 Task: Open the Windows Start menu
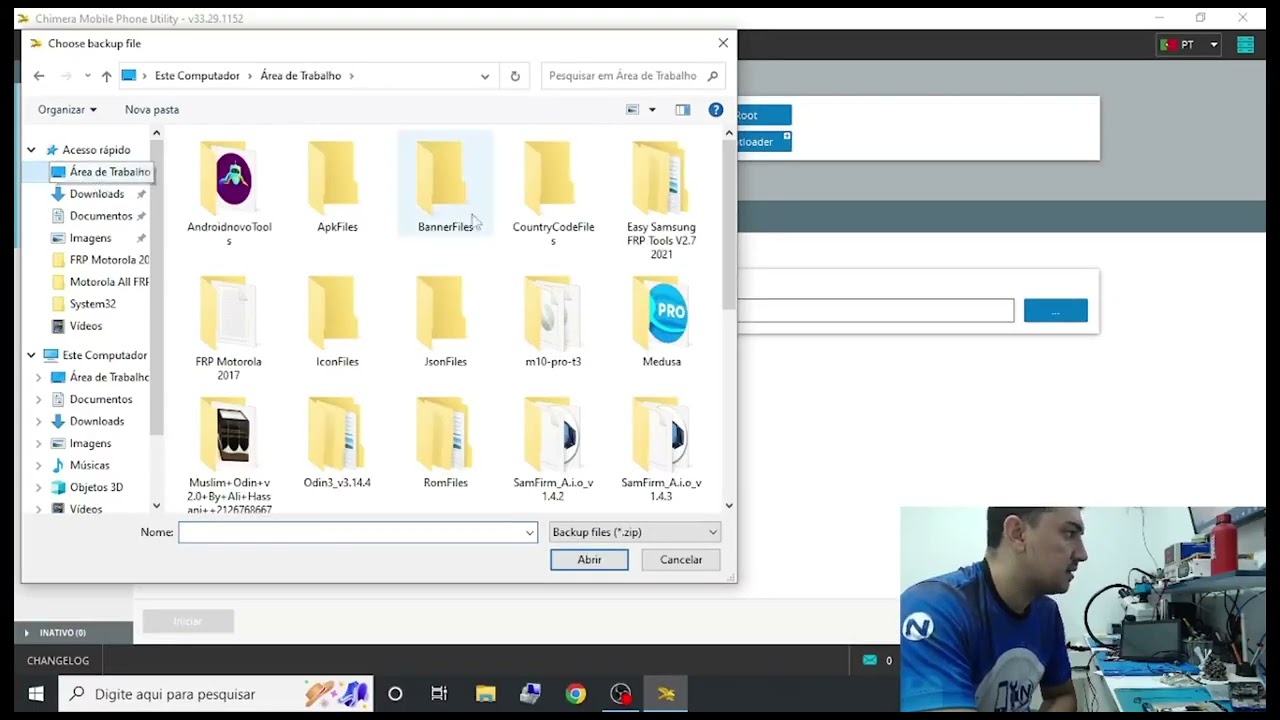[35, 694]
